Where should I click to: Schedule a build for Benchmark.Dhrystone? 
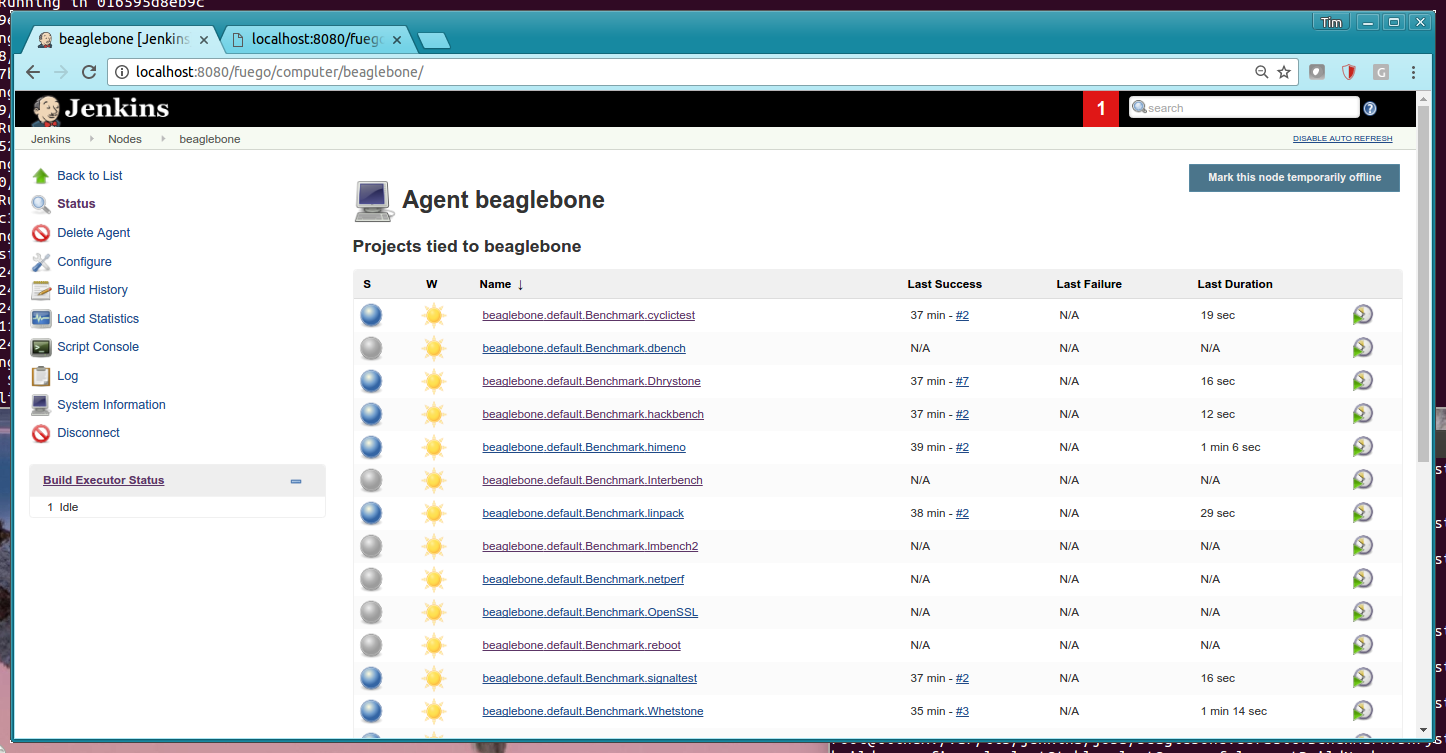click(x=1362, y=381)
